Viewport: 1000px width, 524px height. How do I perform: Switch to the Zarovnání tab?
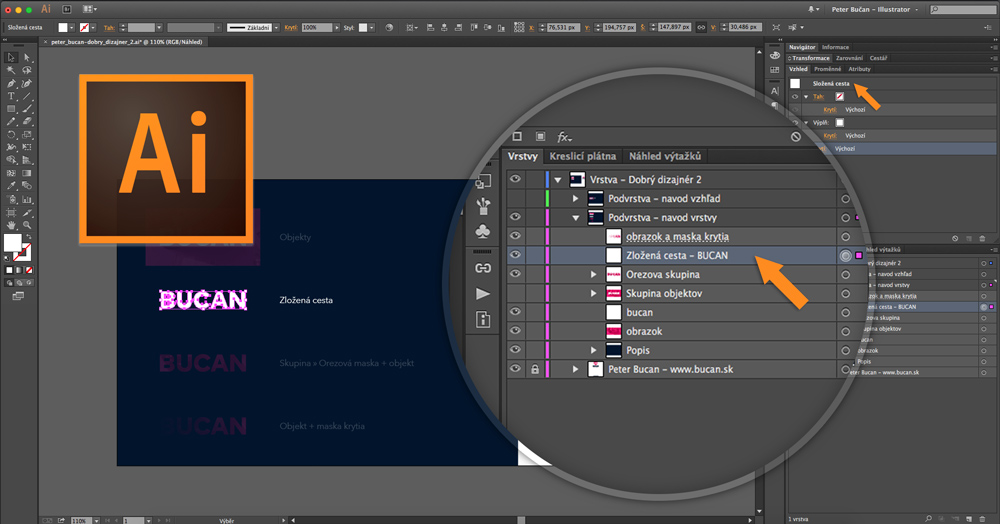[x=849, y=58]
